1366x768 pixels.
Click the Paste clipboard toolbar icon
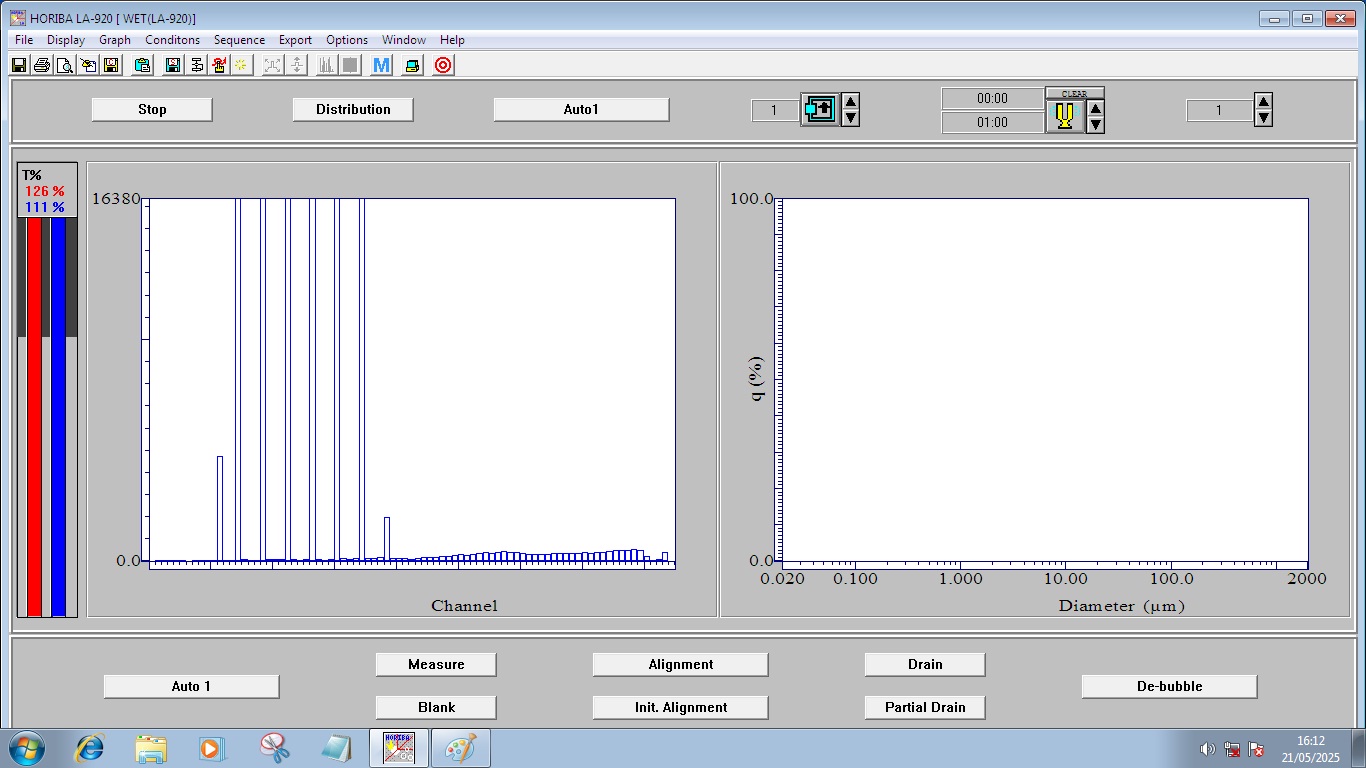(x=142, y=65)
